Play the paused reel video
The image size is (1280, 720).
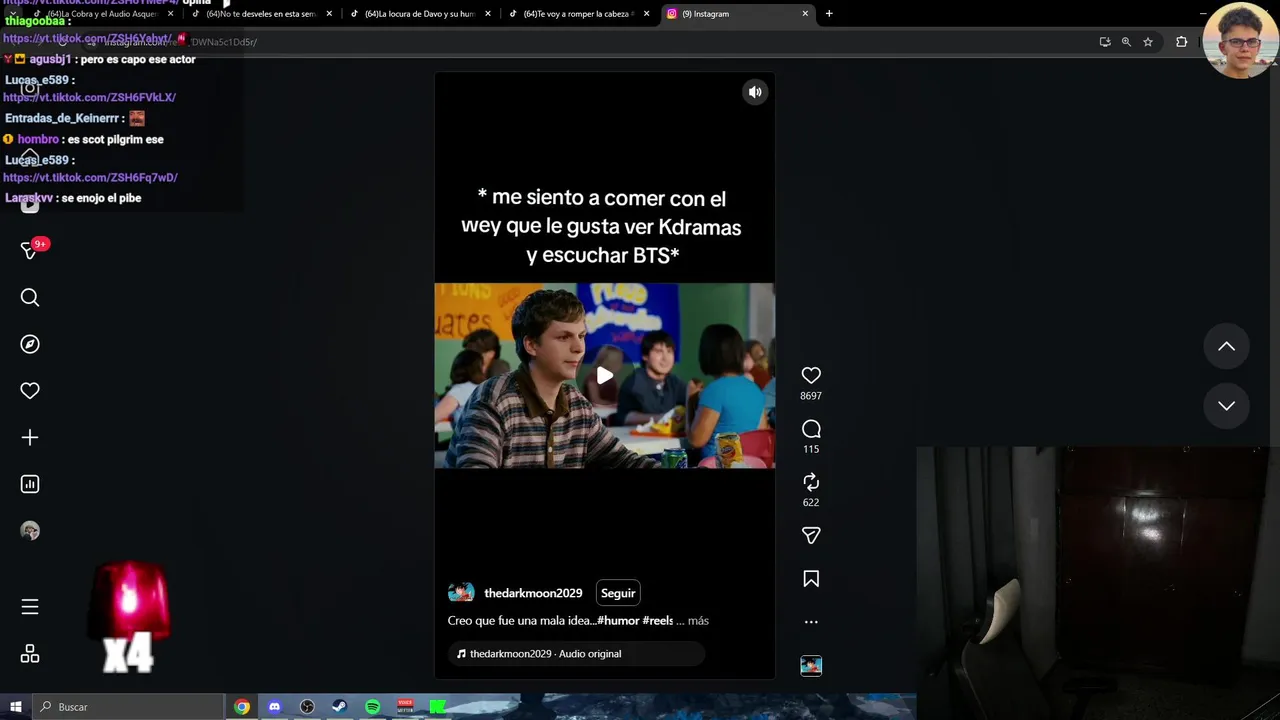[x=605, y=376]
